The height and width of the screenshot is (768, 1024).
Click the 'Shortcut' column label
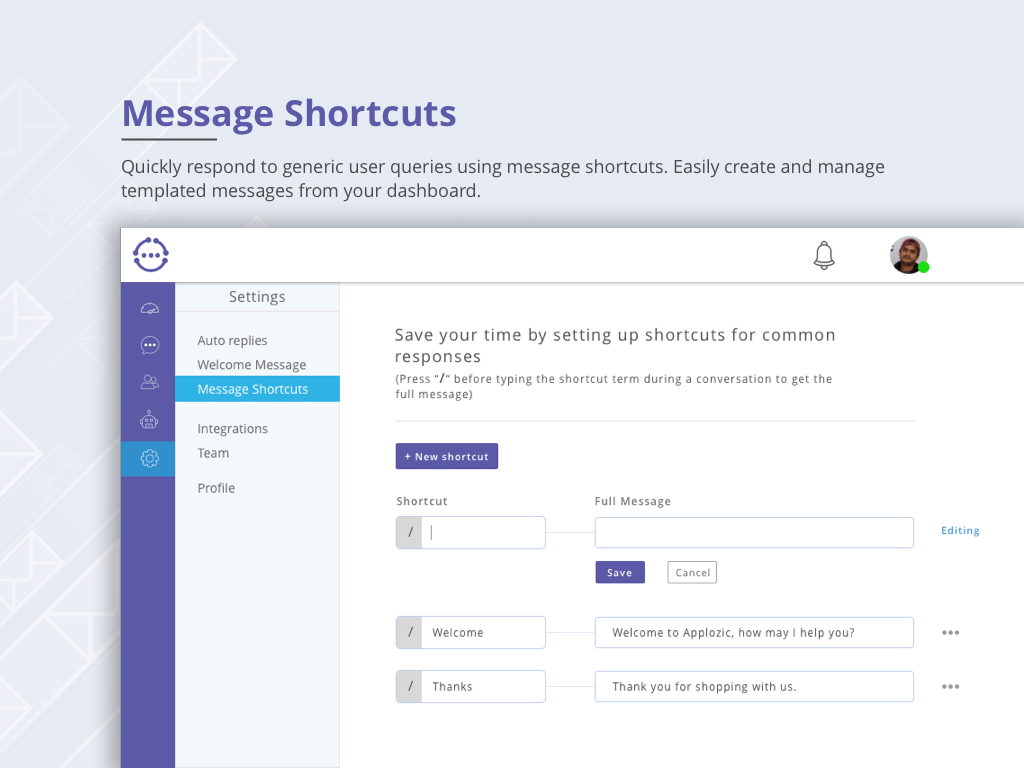click(x=422, y=501)
